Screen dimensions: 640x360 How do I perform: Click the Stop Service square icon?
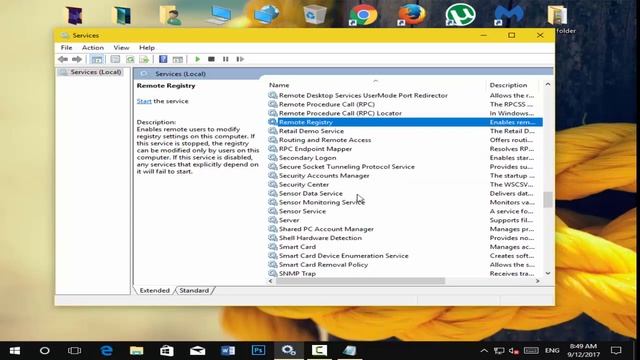211,59
